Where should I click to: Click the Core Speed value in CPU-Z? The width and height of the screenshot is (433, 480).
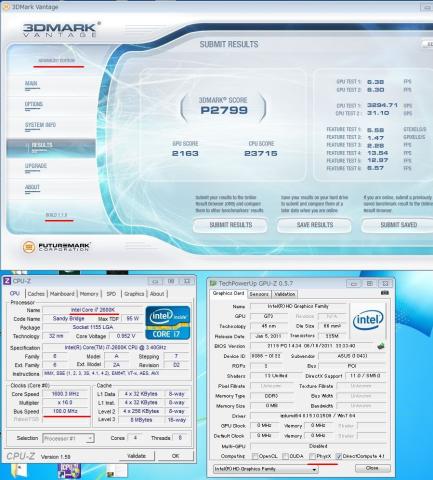(x=65, y=394)
